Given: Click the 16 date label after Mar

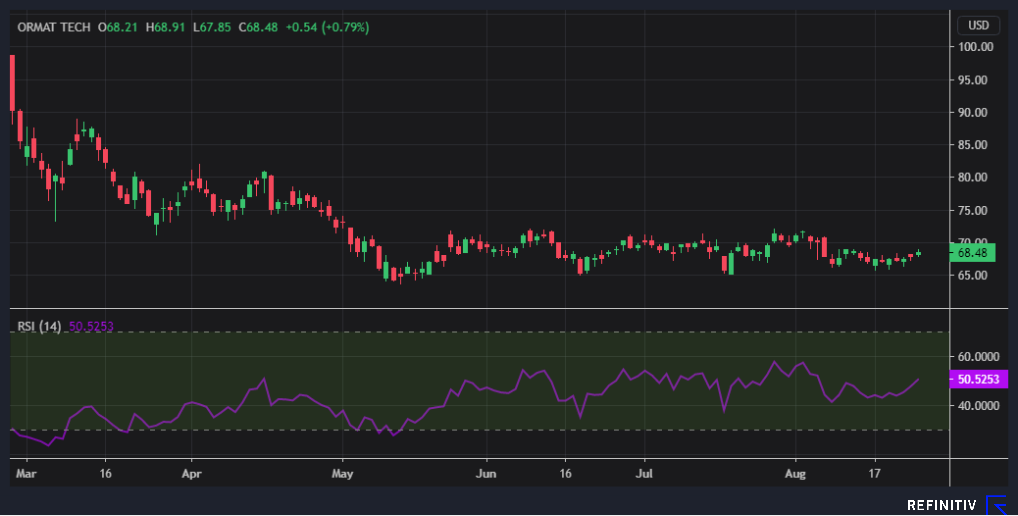Looking at the screenshot, I should point(105,474).
